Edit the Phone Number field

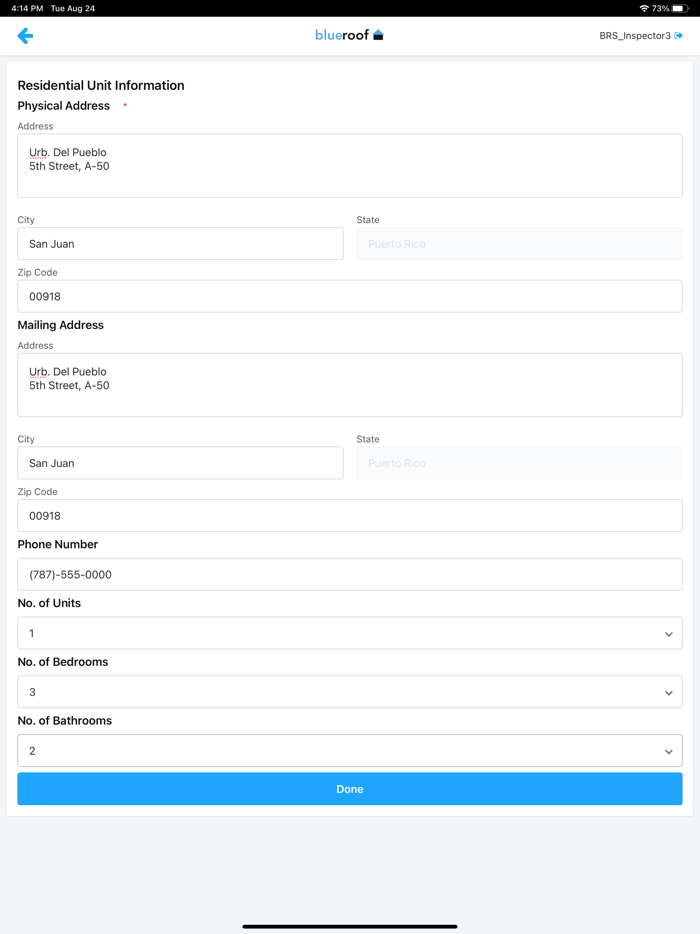point(350,575)
